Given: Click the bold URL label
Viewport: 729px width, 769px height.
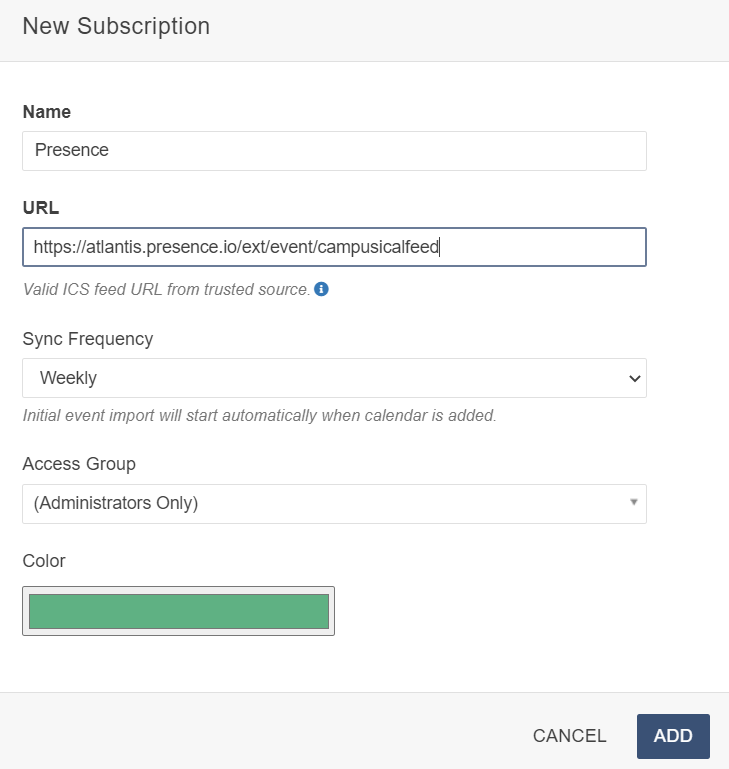Looking at the screenshot, I should tap(41, 208).
